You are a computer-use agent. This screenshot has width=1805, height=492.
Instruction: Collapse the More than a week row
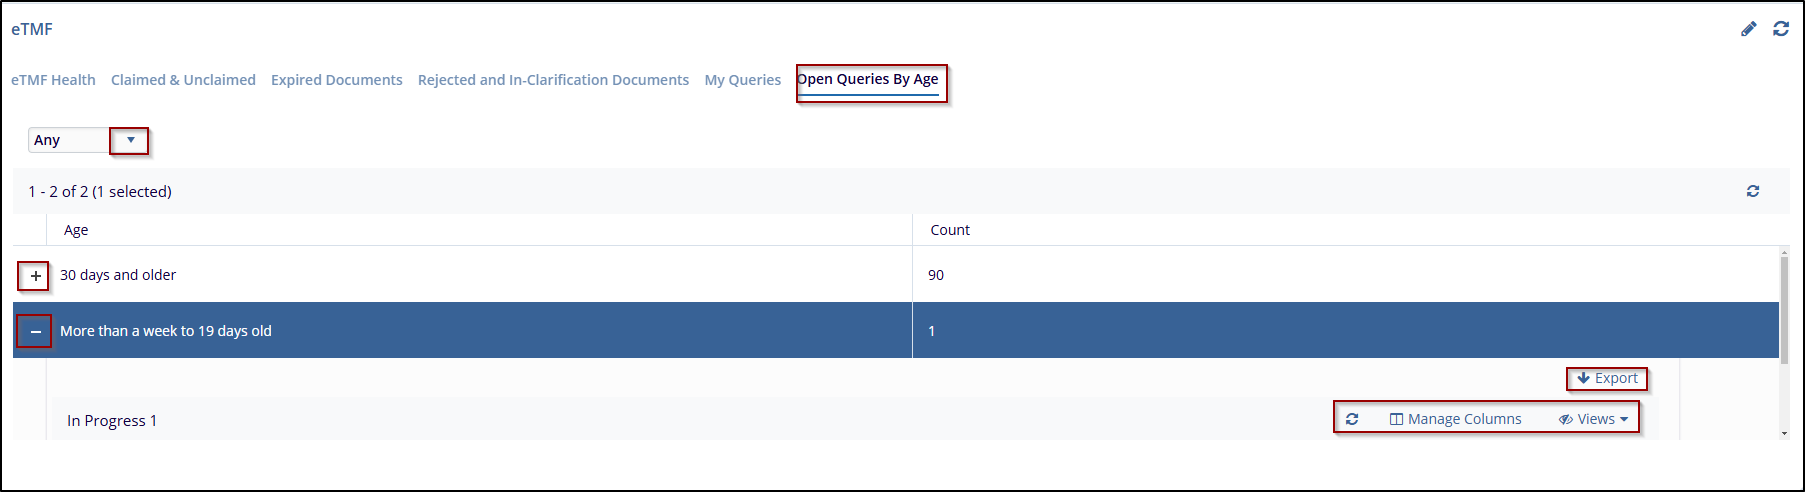pyautogui.click(x=35, y=331)
